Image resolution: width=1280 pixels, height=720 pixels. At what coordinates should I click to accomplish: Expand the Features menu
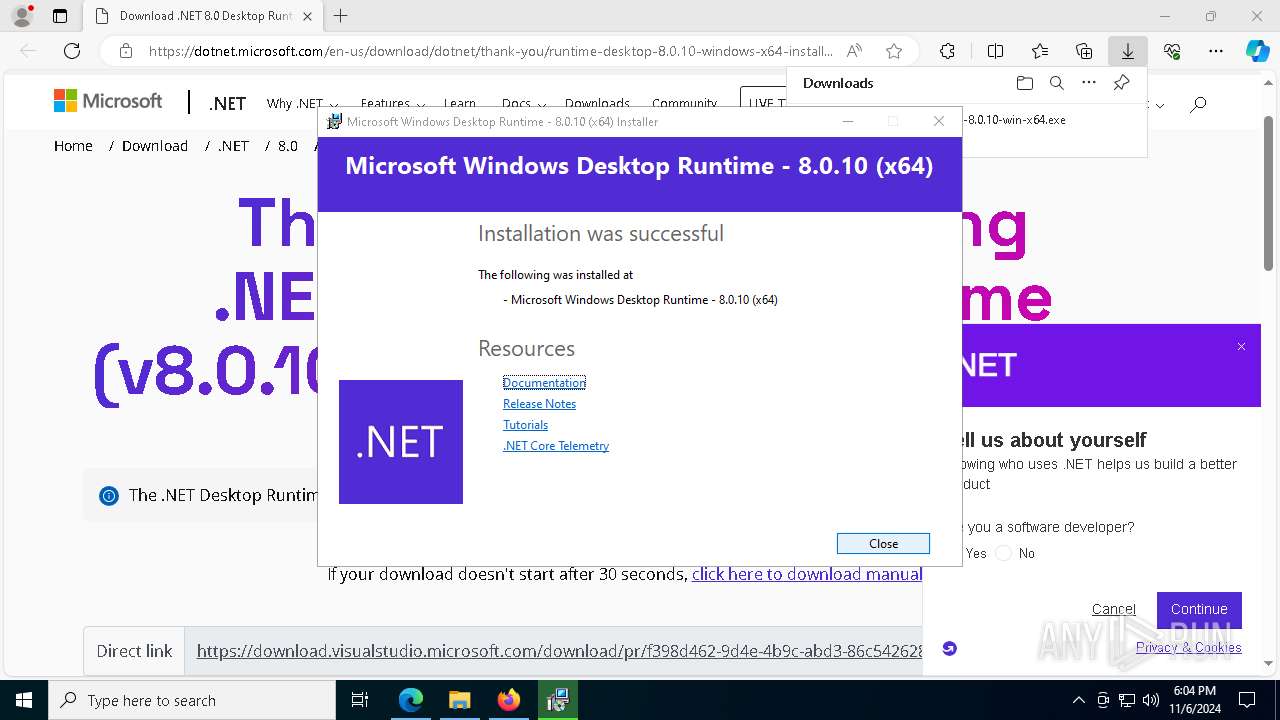pos(392,103)
